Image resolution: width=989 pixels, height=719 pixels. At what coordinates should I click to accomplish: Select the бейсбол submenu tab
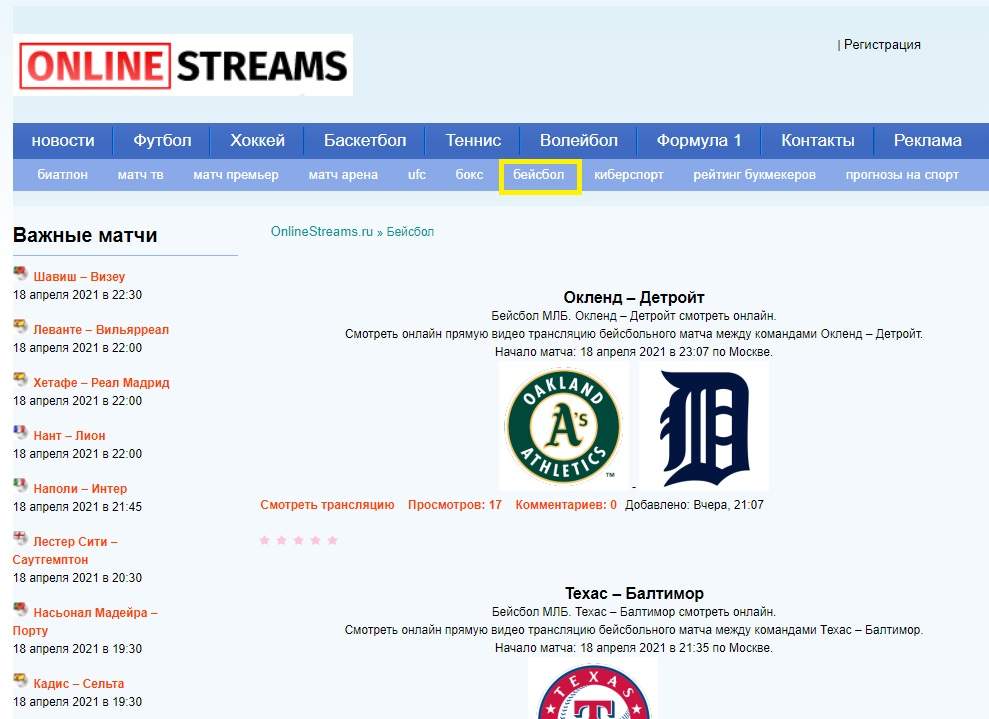pos(539,175)
